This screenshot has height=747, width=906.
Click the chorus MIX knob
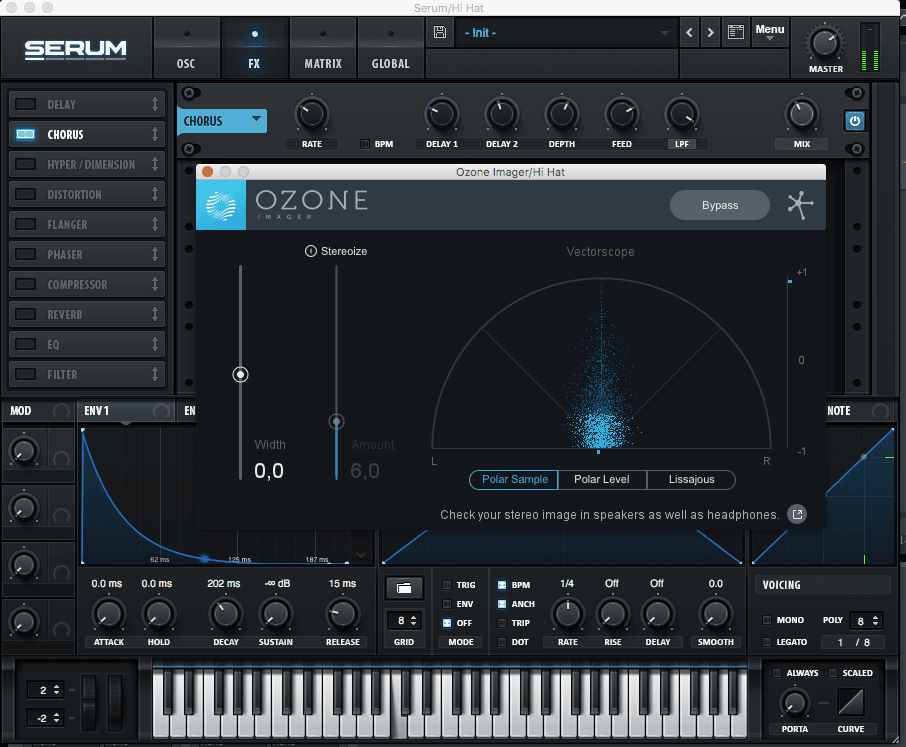(802, 114)
